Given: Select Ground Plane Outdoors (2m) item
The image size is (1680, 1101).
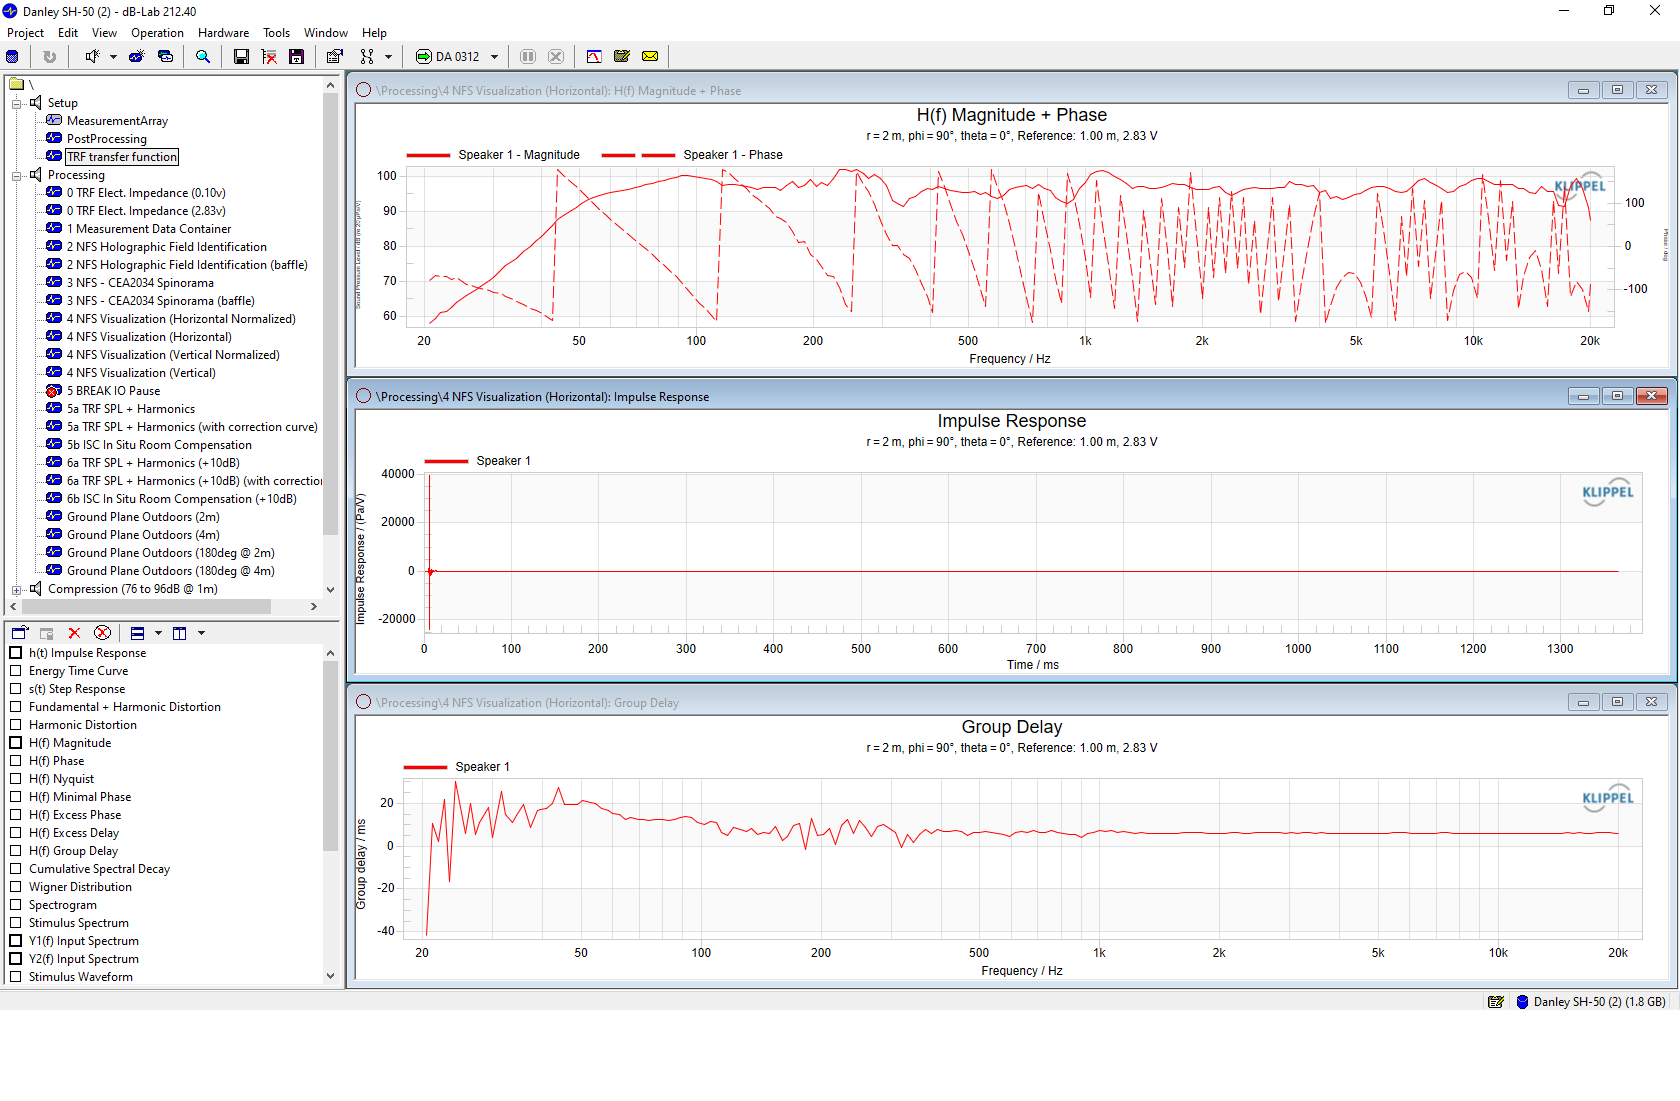Looking at the screenshot, I should pyautogui.click(x=143, y=517).
